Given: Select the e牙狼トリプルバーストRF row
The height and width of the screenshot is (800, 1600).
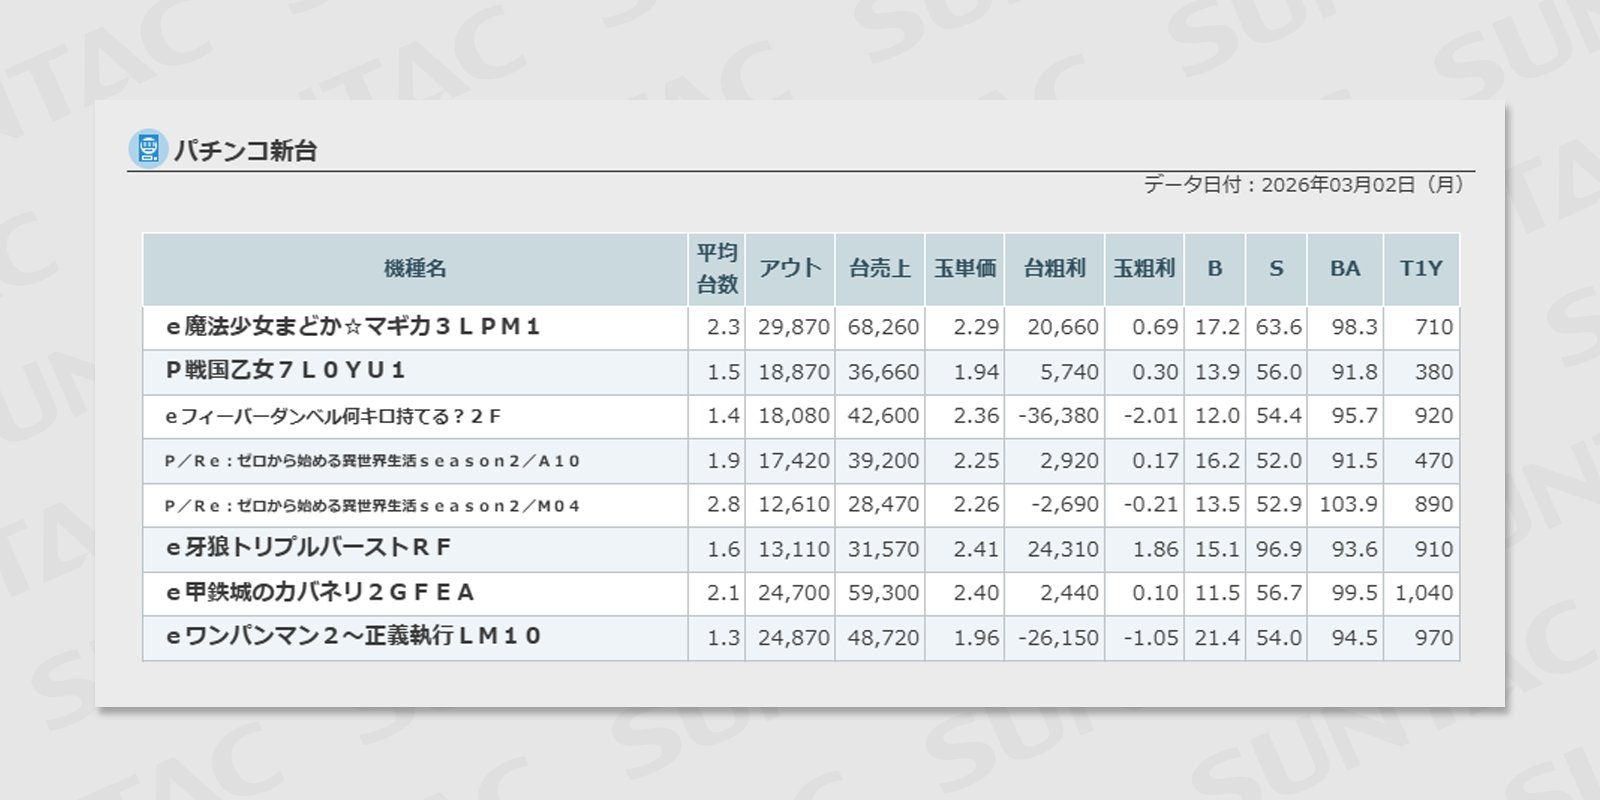Looking at the screenshot, I should [x=308, y=548].
